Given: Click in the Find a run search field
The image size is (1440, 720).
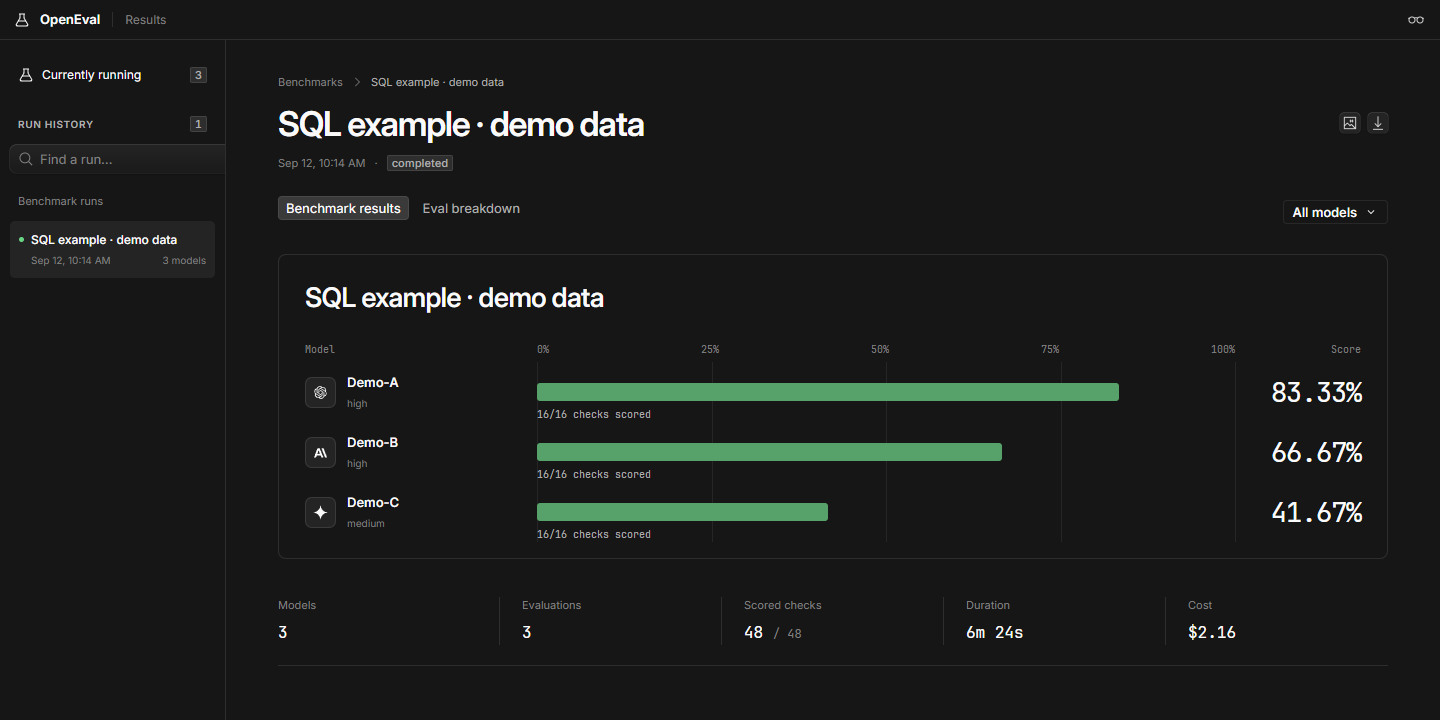Looking at the screenshot, I should 117,159.
